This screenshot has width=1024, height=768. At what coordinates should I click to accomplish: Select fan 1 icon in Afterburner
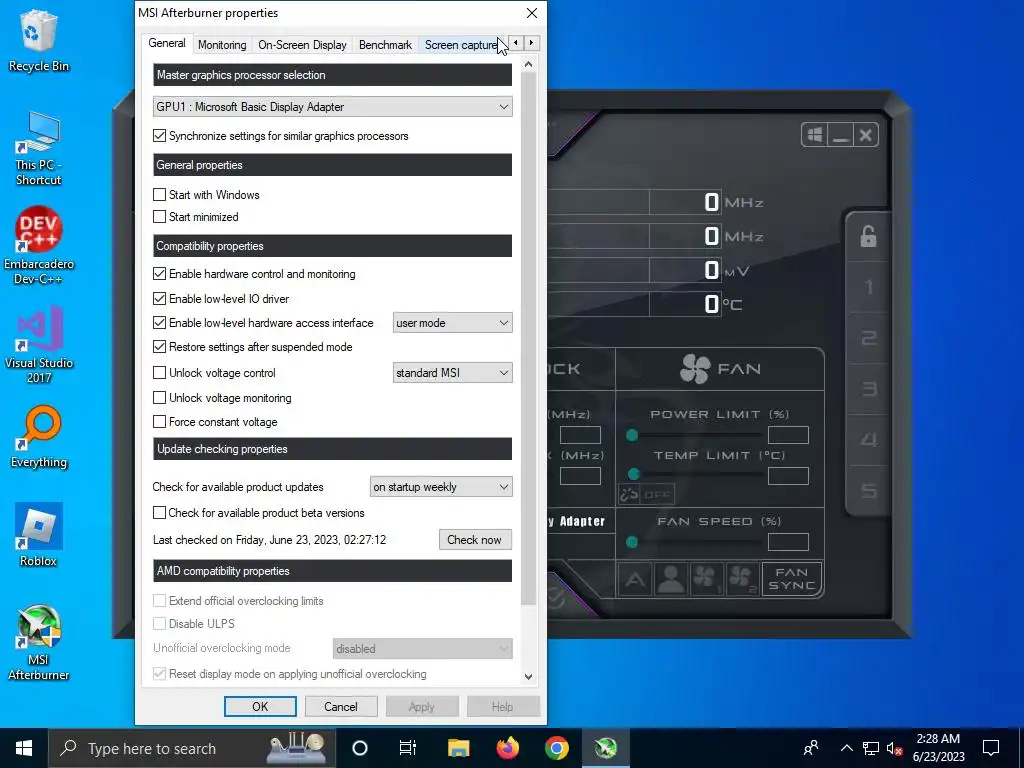(705, 579)
